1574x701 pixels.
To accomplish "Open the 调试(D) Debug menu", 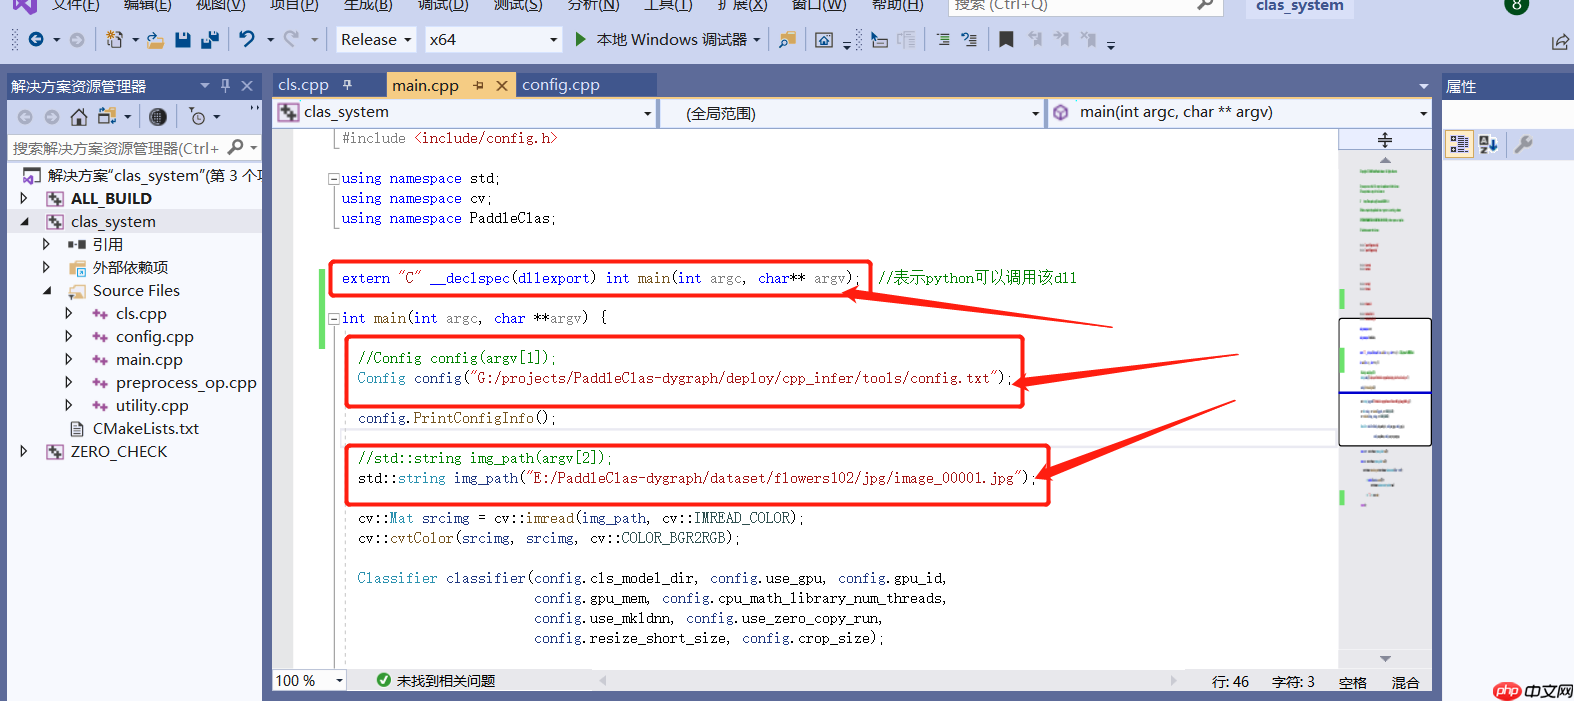I will click(x=443, y=5).
